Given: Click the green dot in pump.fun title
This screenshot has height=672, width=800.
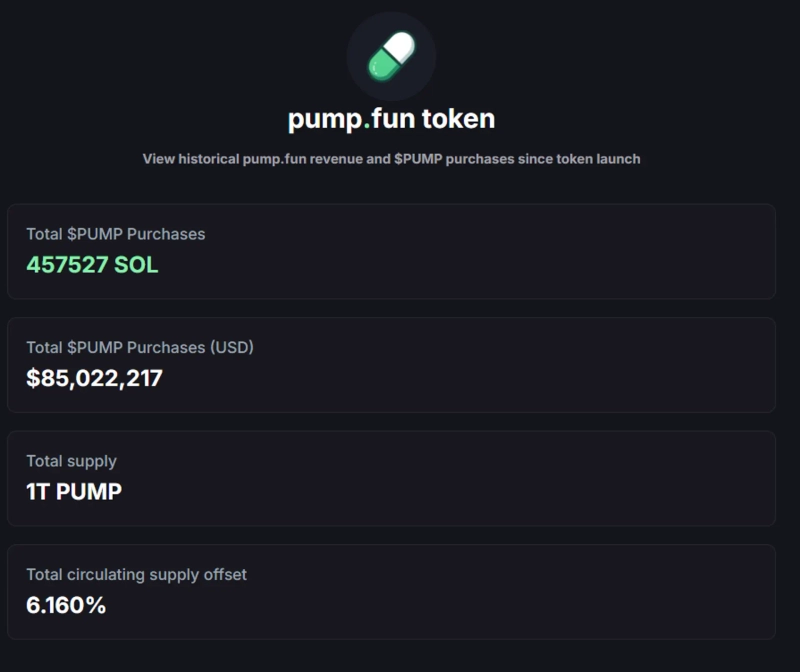Looking at the screenshot, I should tap(367, 126).
